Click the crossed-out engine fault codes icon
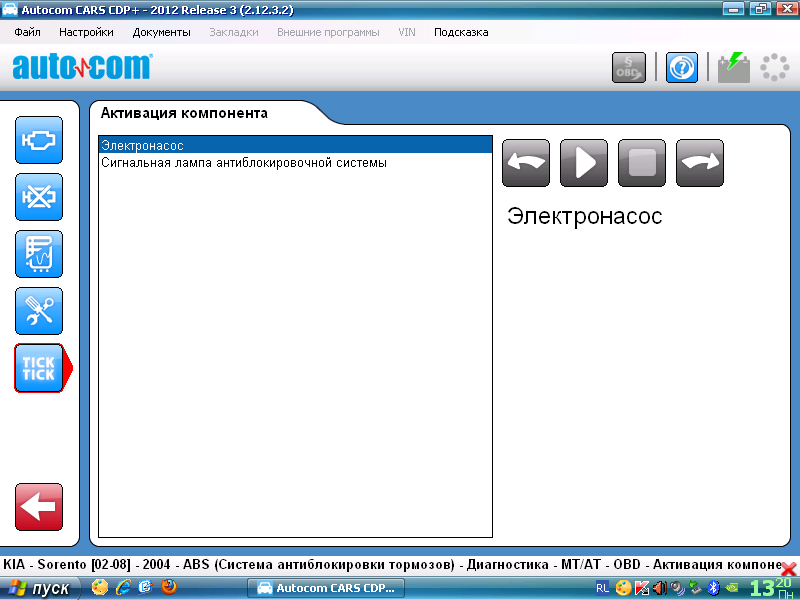Viewport: 800px width, 600px height. pos(39,197)
